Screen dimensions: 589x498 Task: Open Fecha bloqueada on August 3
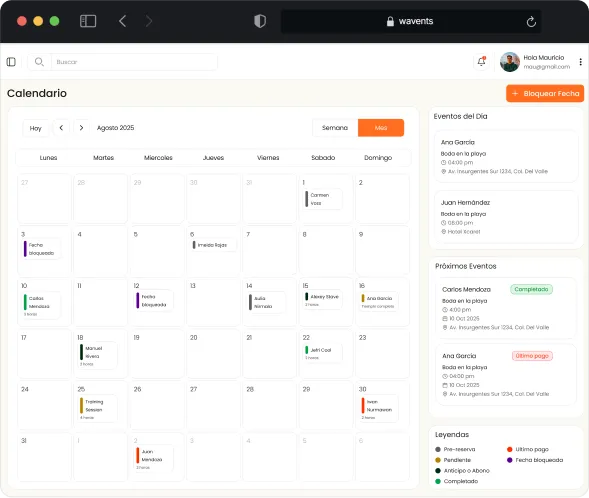(41, 249)
